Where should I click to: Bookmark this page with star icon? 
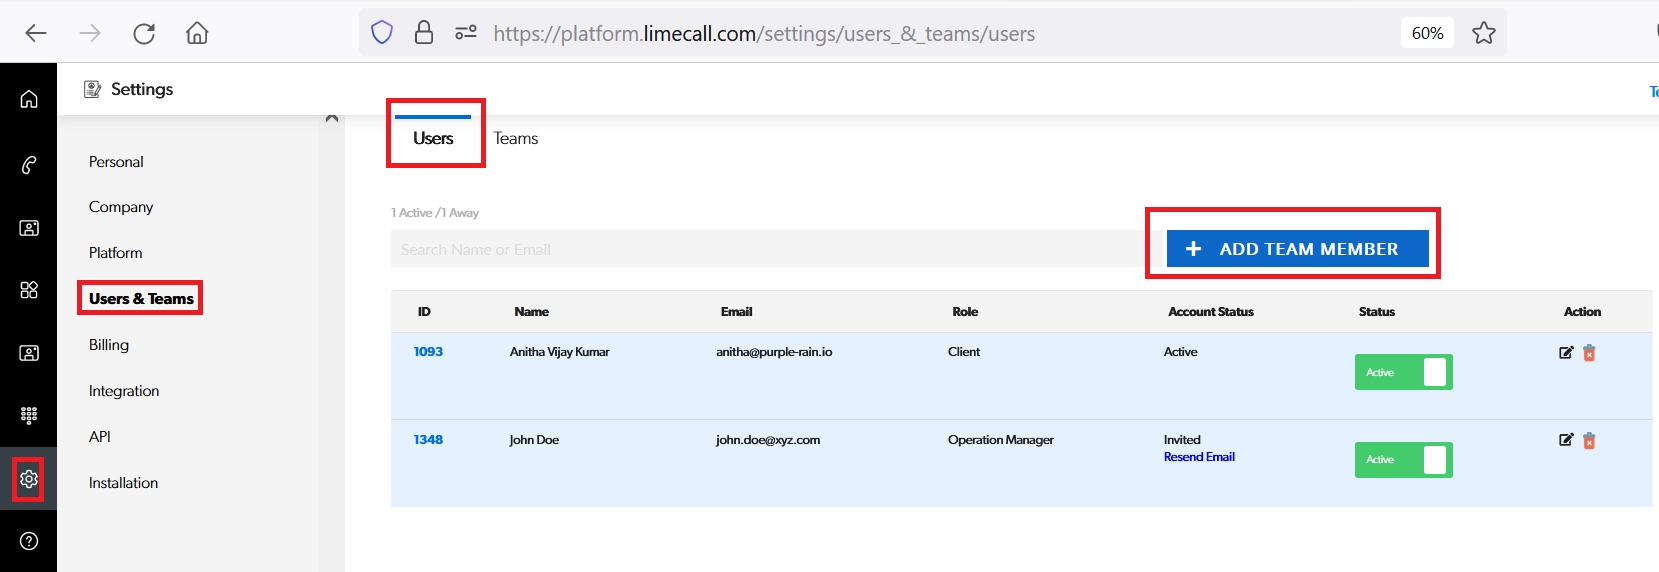point(1484,33)
